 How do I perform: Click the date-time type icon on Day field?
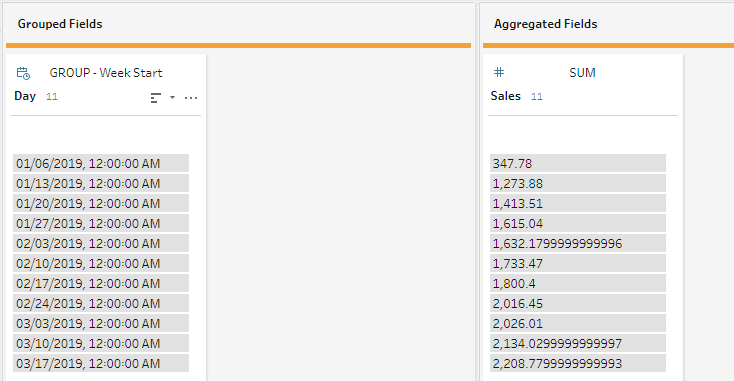[x=23, y=73]
